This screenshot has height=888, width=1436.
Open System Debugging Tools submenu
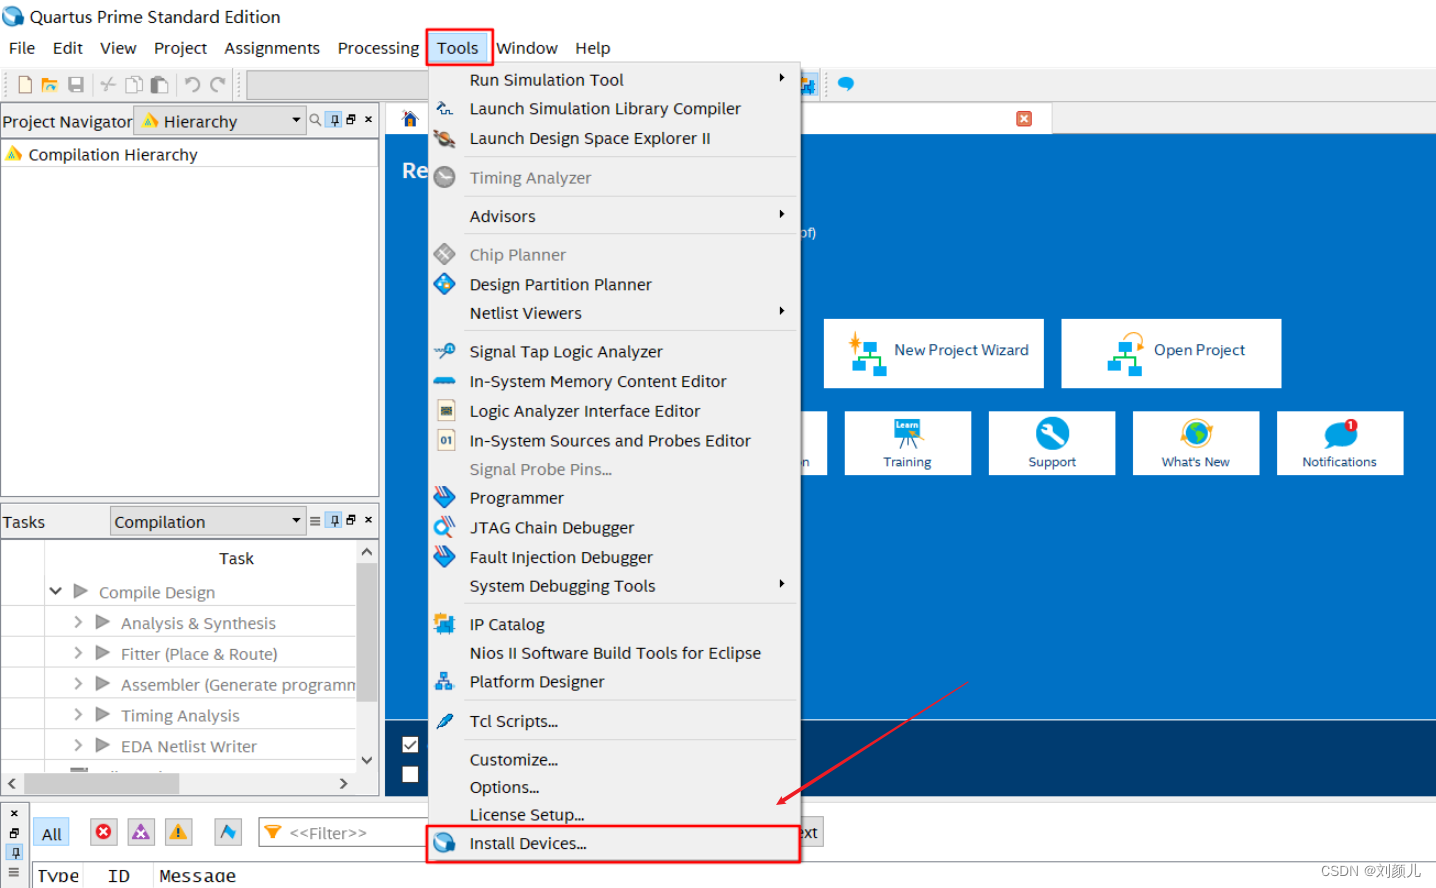[x=614, y=586]
